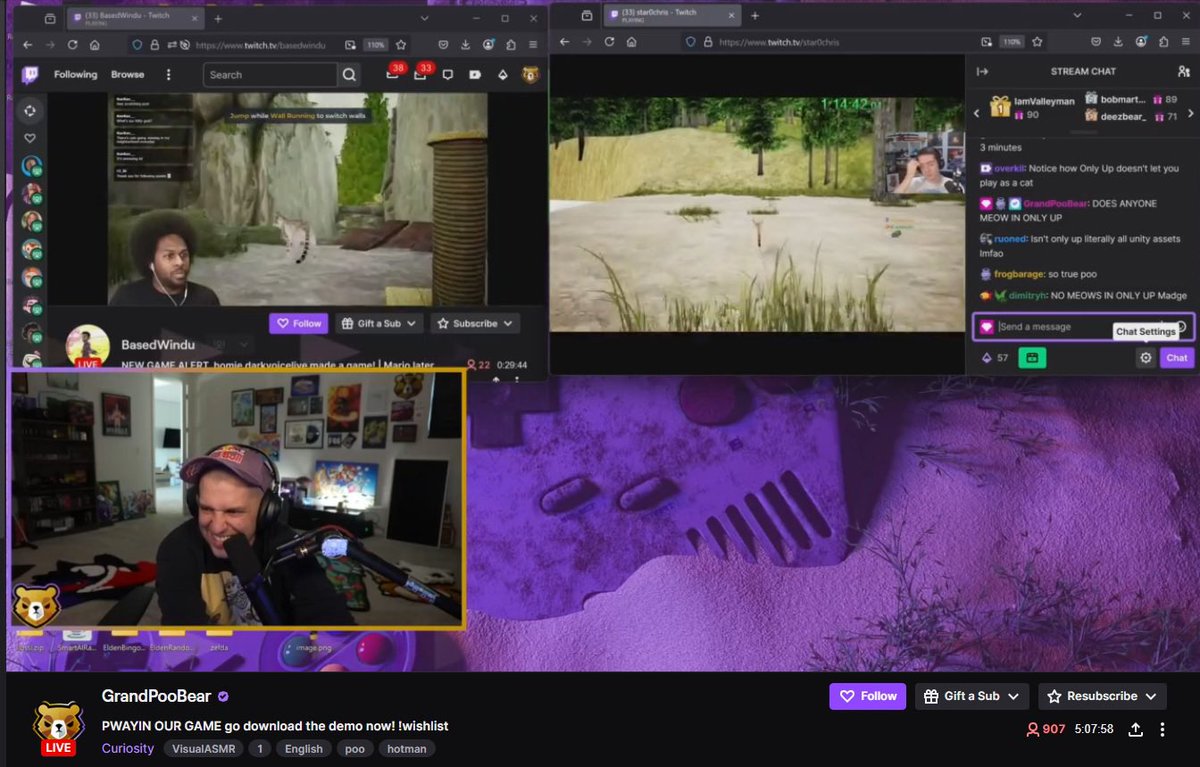Screen dimensions: 1200x767
Task: Expand Gift a Sub in BasedWindu window
Action: click(379, 323)
